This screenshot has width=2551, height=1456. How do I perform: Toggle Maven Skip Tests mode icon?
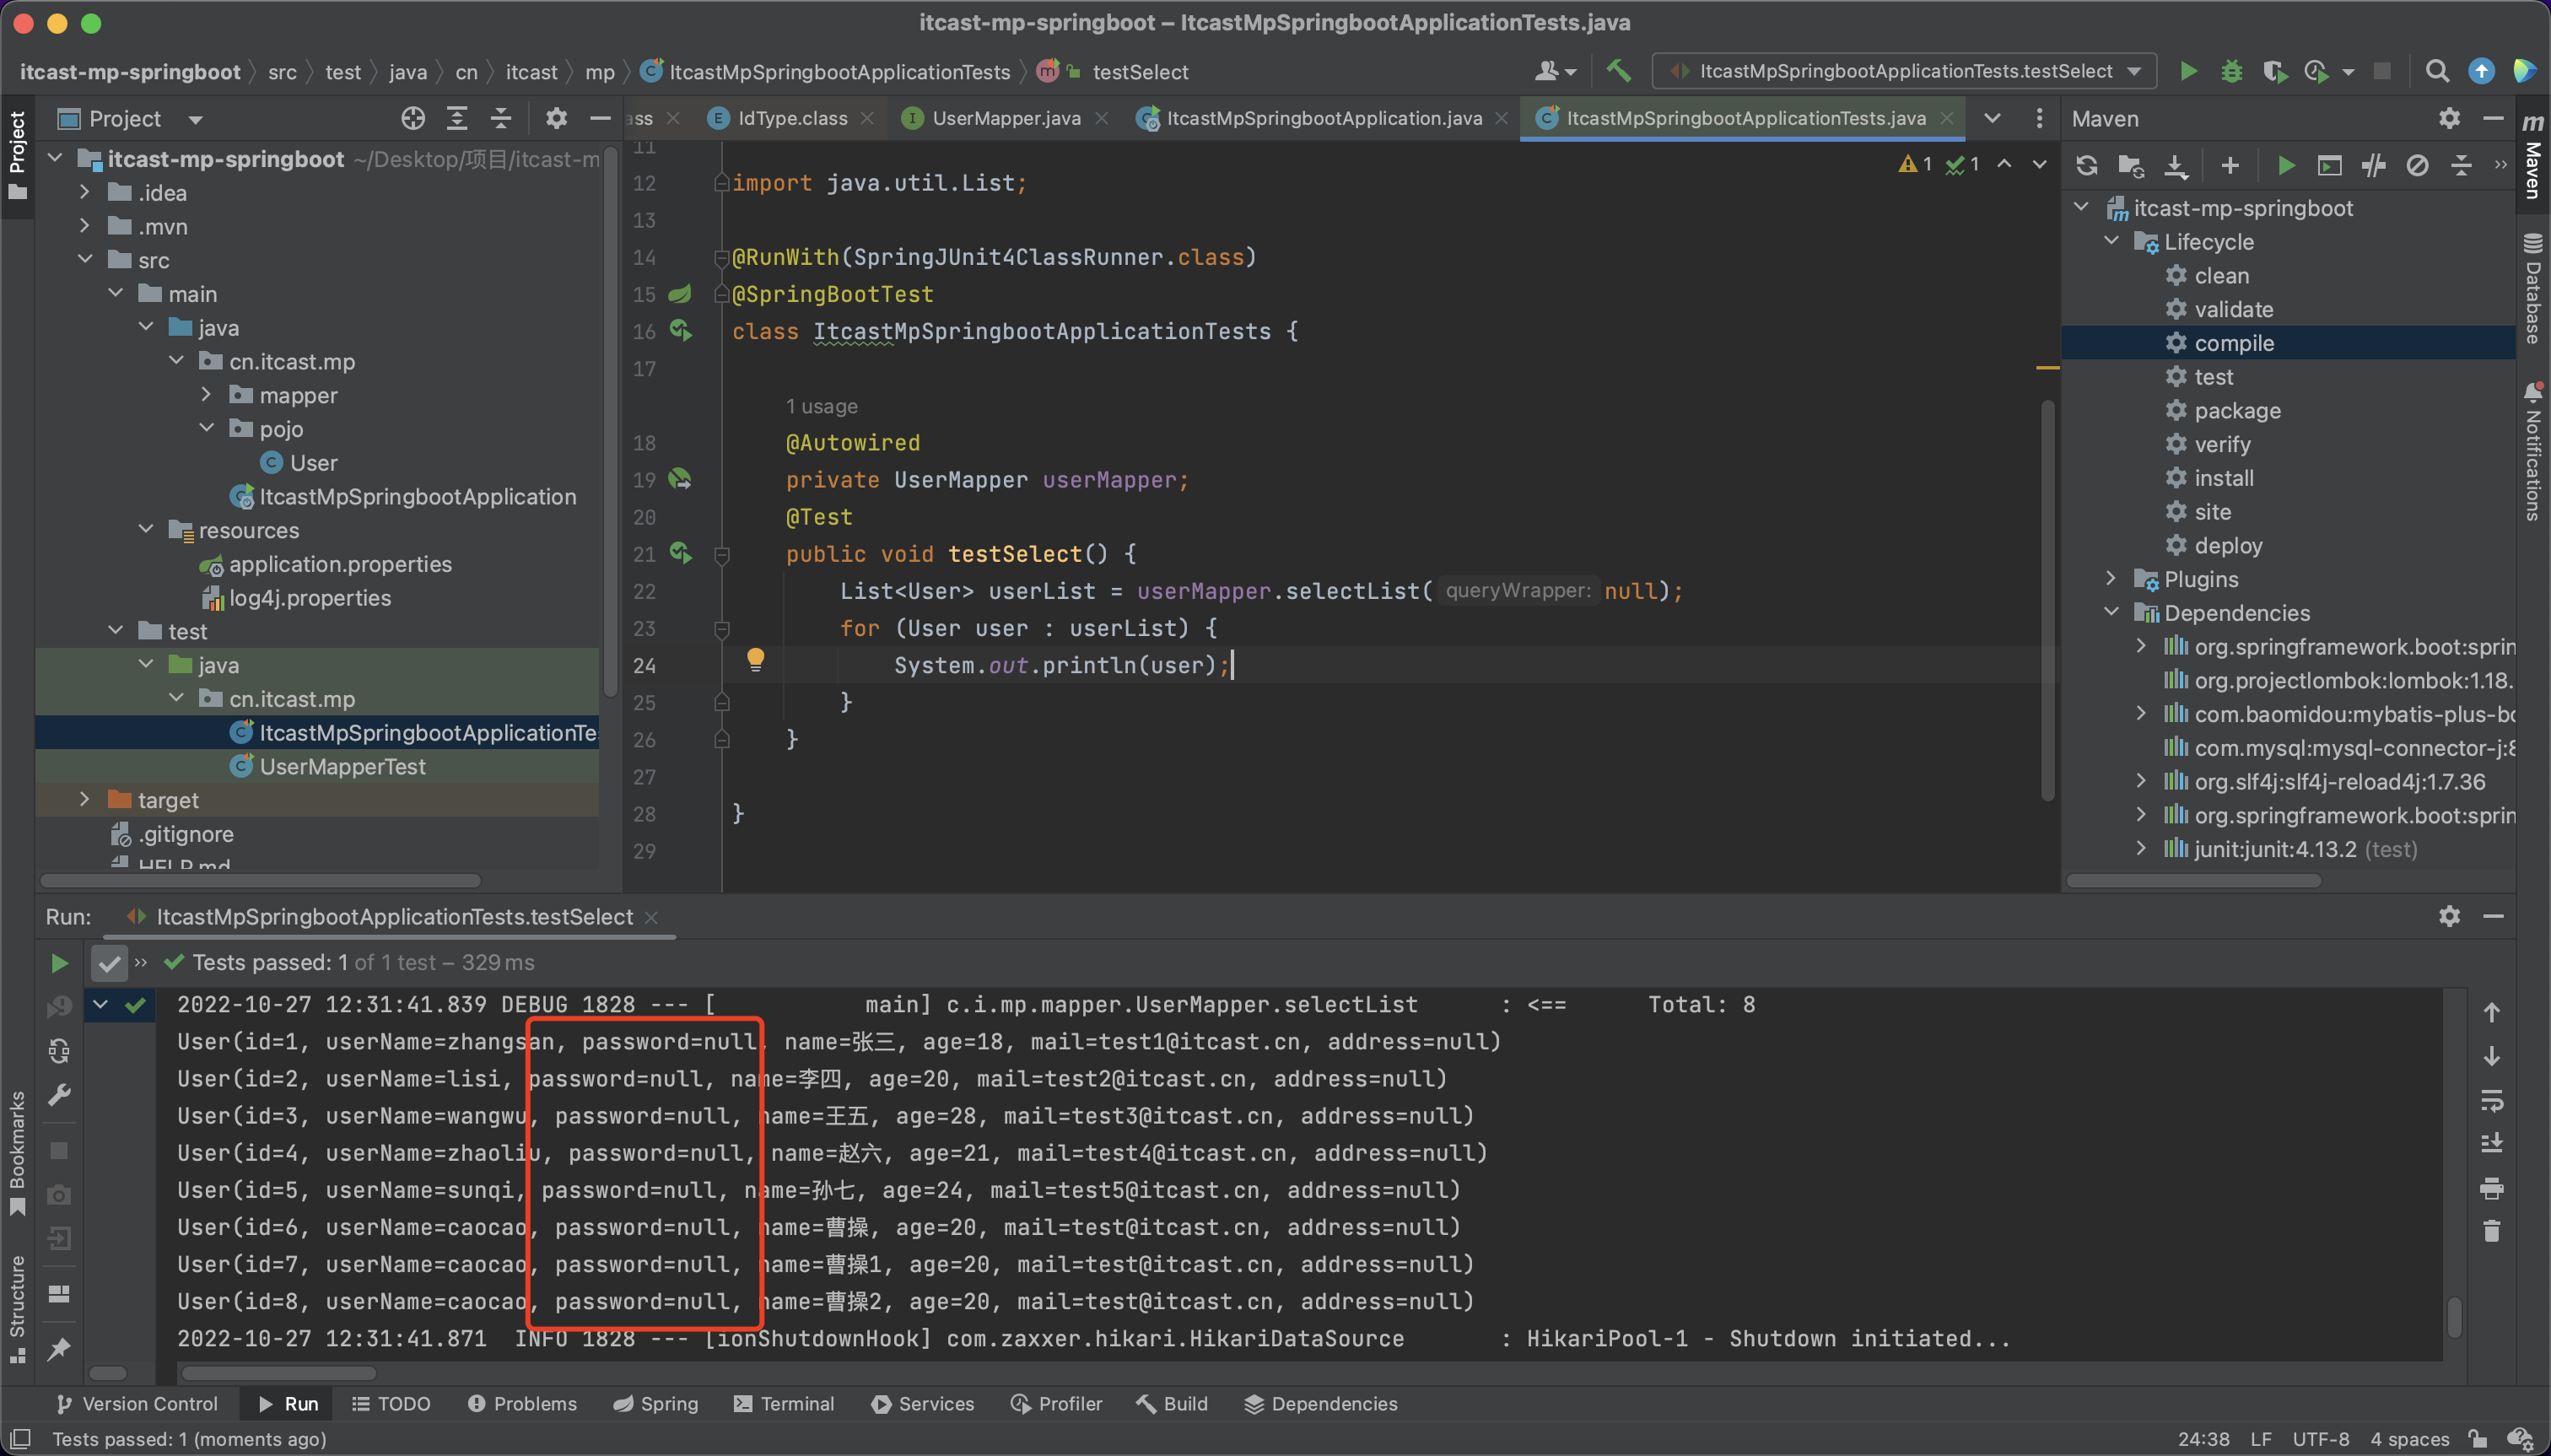point(2417,166)
